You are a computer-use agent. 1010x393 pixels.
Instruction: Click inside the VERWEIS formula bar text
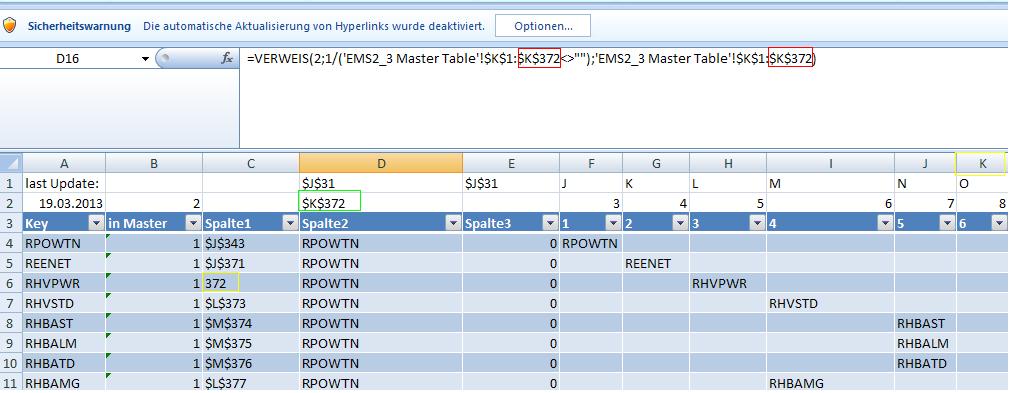click(x=531, y=59)
